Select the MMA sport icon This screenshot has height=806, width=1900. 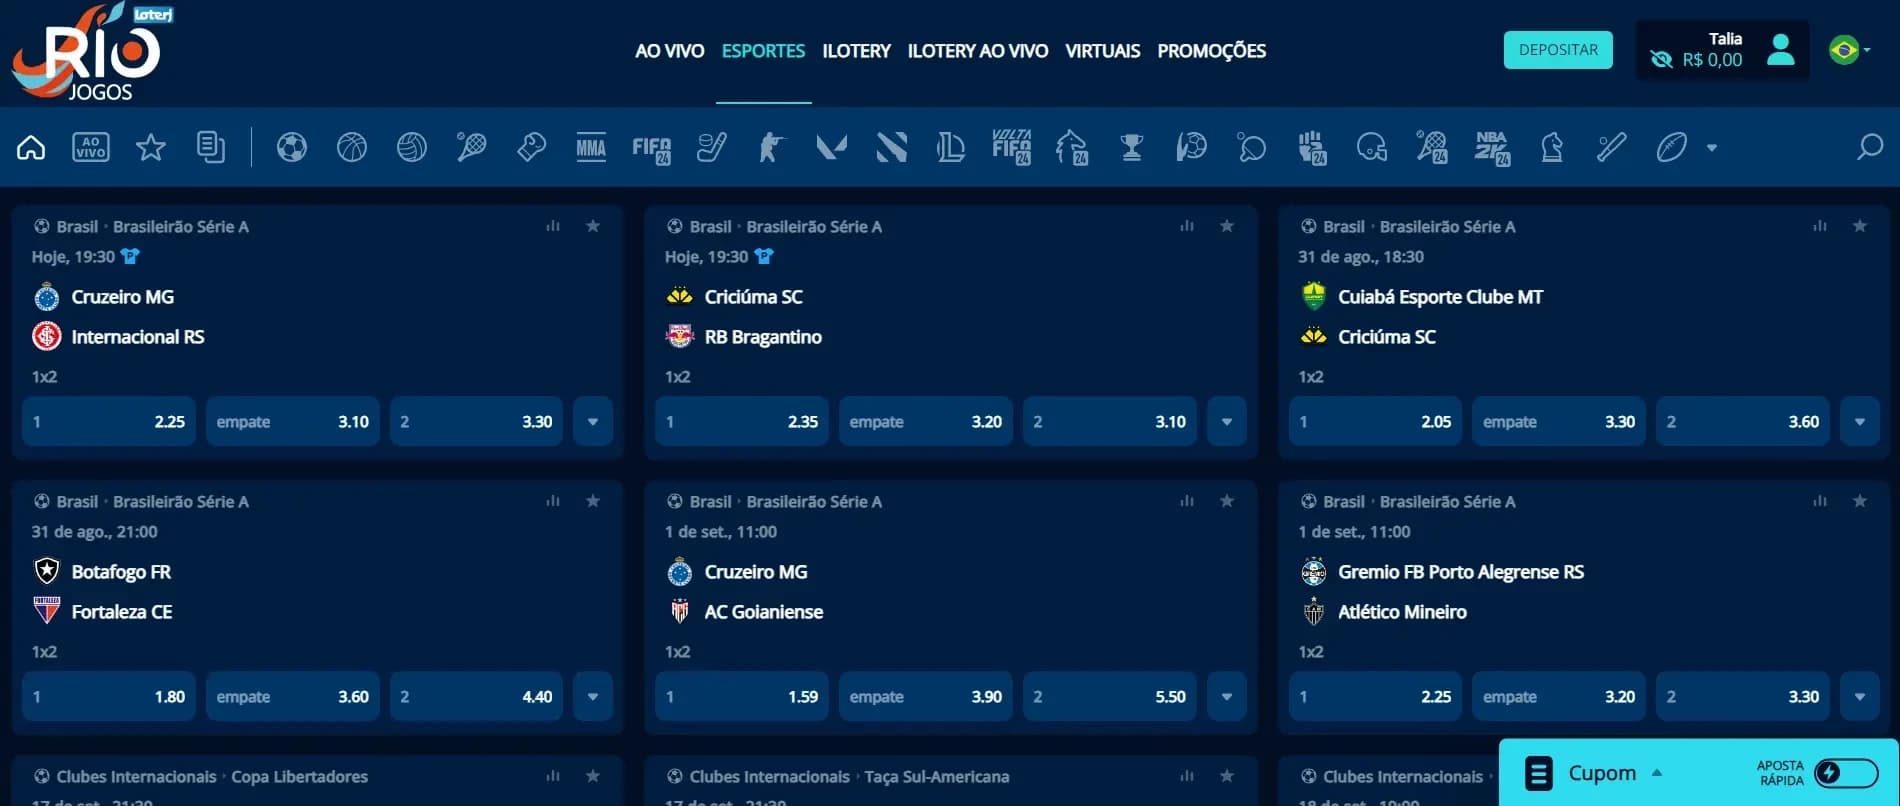pos(591,148)
